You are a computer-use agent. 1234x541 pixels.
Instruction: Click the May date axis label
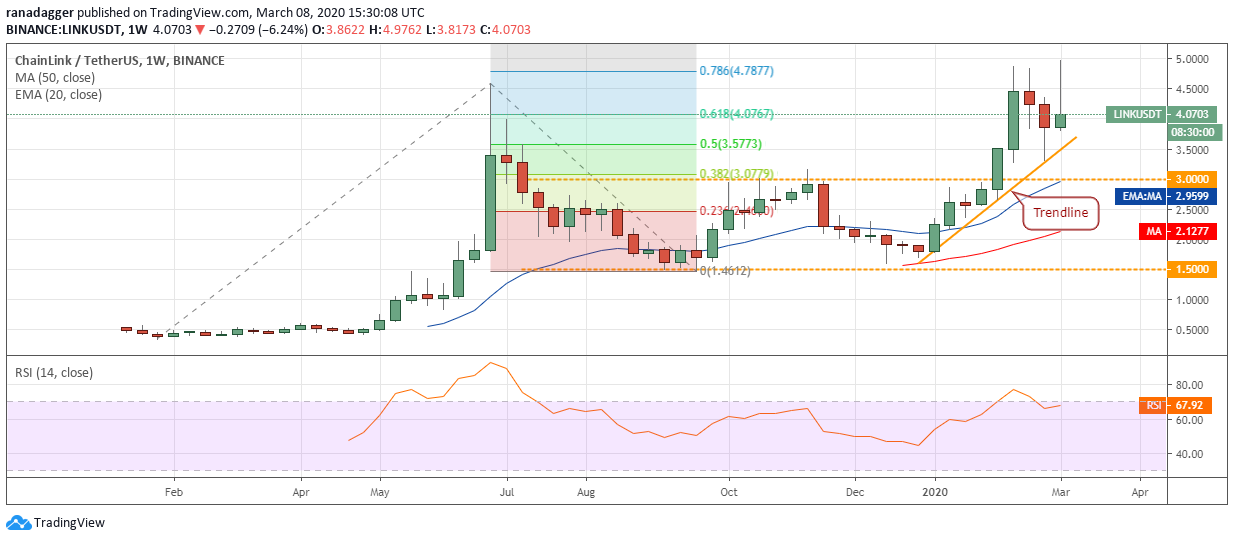(x=379, y=492)
